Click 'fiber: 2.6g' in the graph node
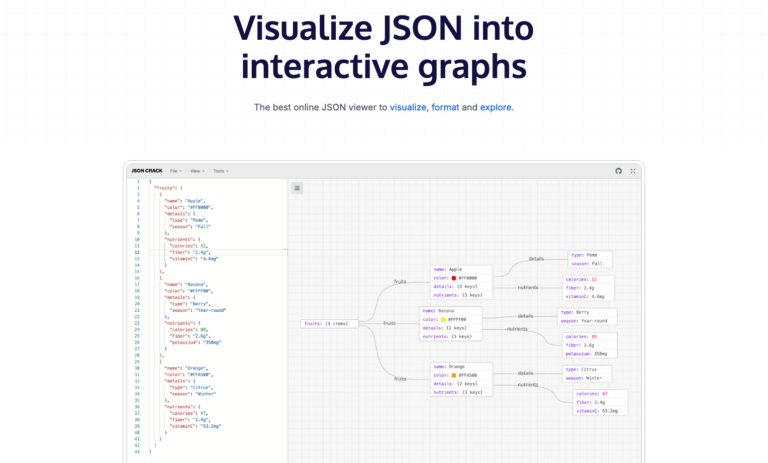 pyautogui.click(x=579, y=345)
